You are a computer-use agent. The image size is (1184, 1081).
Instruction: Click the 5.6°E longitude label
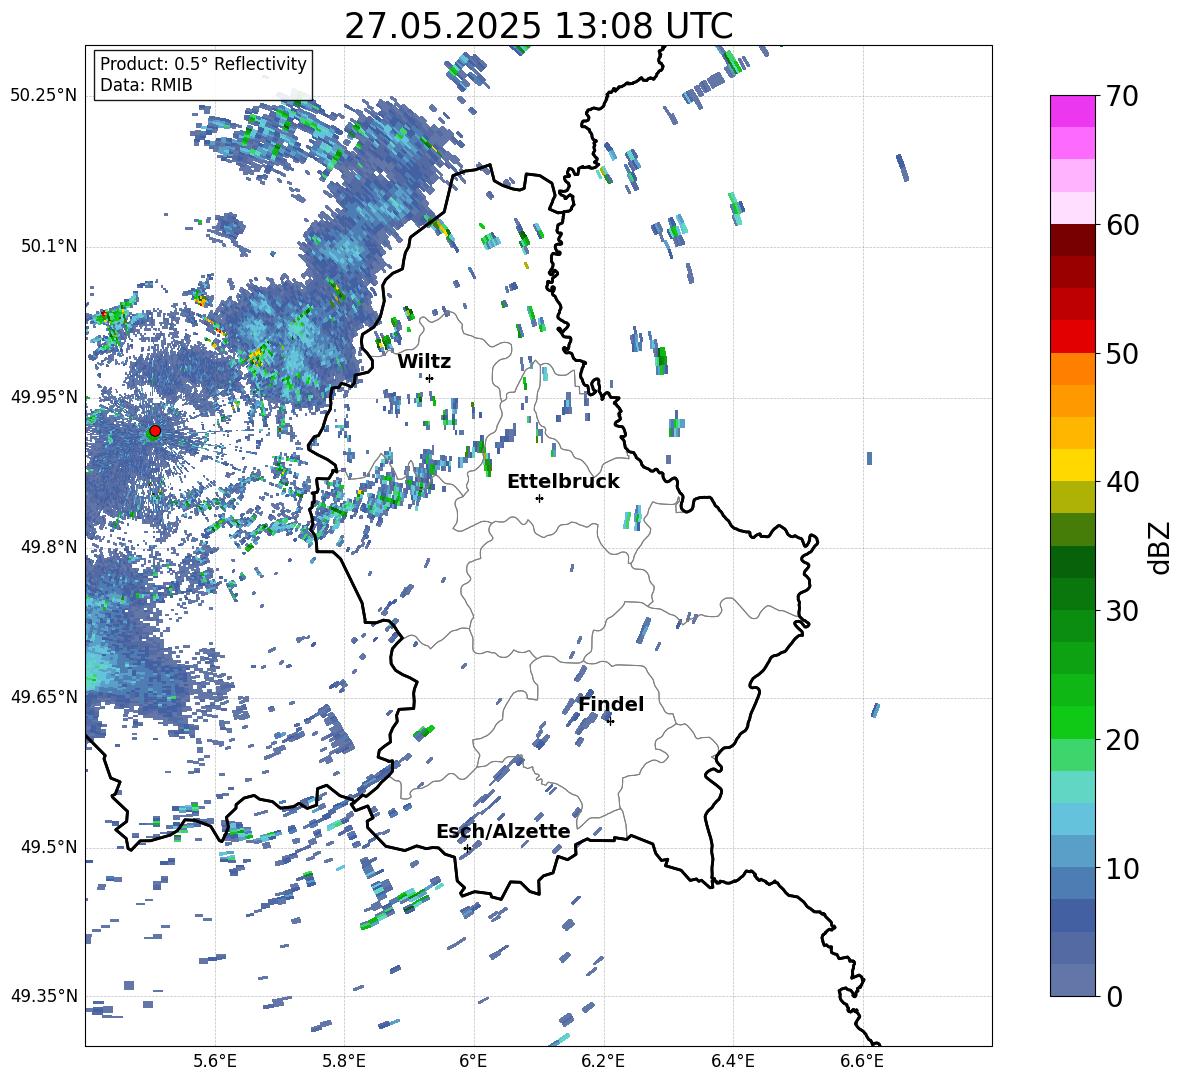(215, 1062)
